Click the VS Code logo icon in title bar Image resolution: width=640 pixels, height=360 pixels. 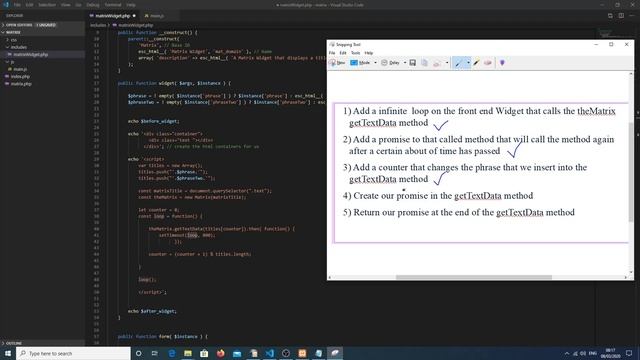(6, 5)
